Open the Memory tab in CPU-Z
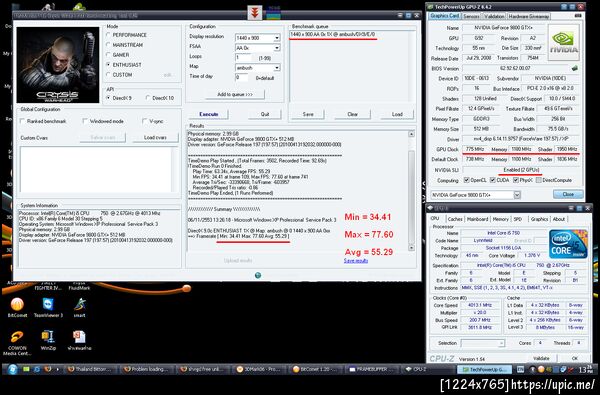This screenshot has height=395, width=600. point(501,219)
